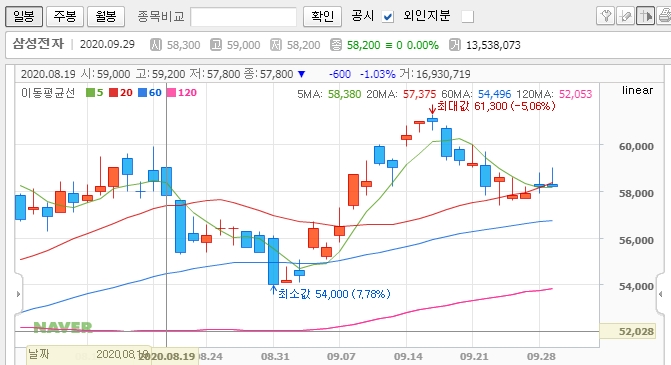Click the green 58,200 closing price
The image size is (671, 365).
pos(363,45)
